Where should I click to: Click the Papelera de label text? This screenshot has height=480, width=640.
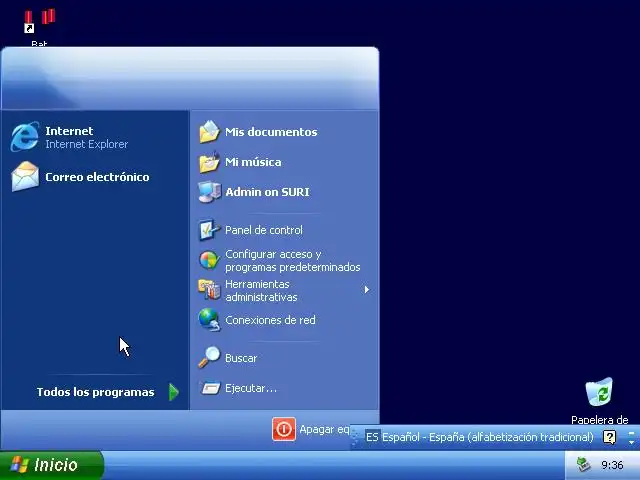click(x=599, y=420)
